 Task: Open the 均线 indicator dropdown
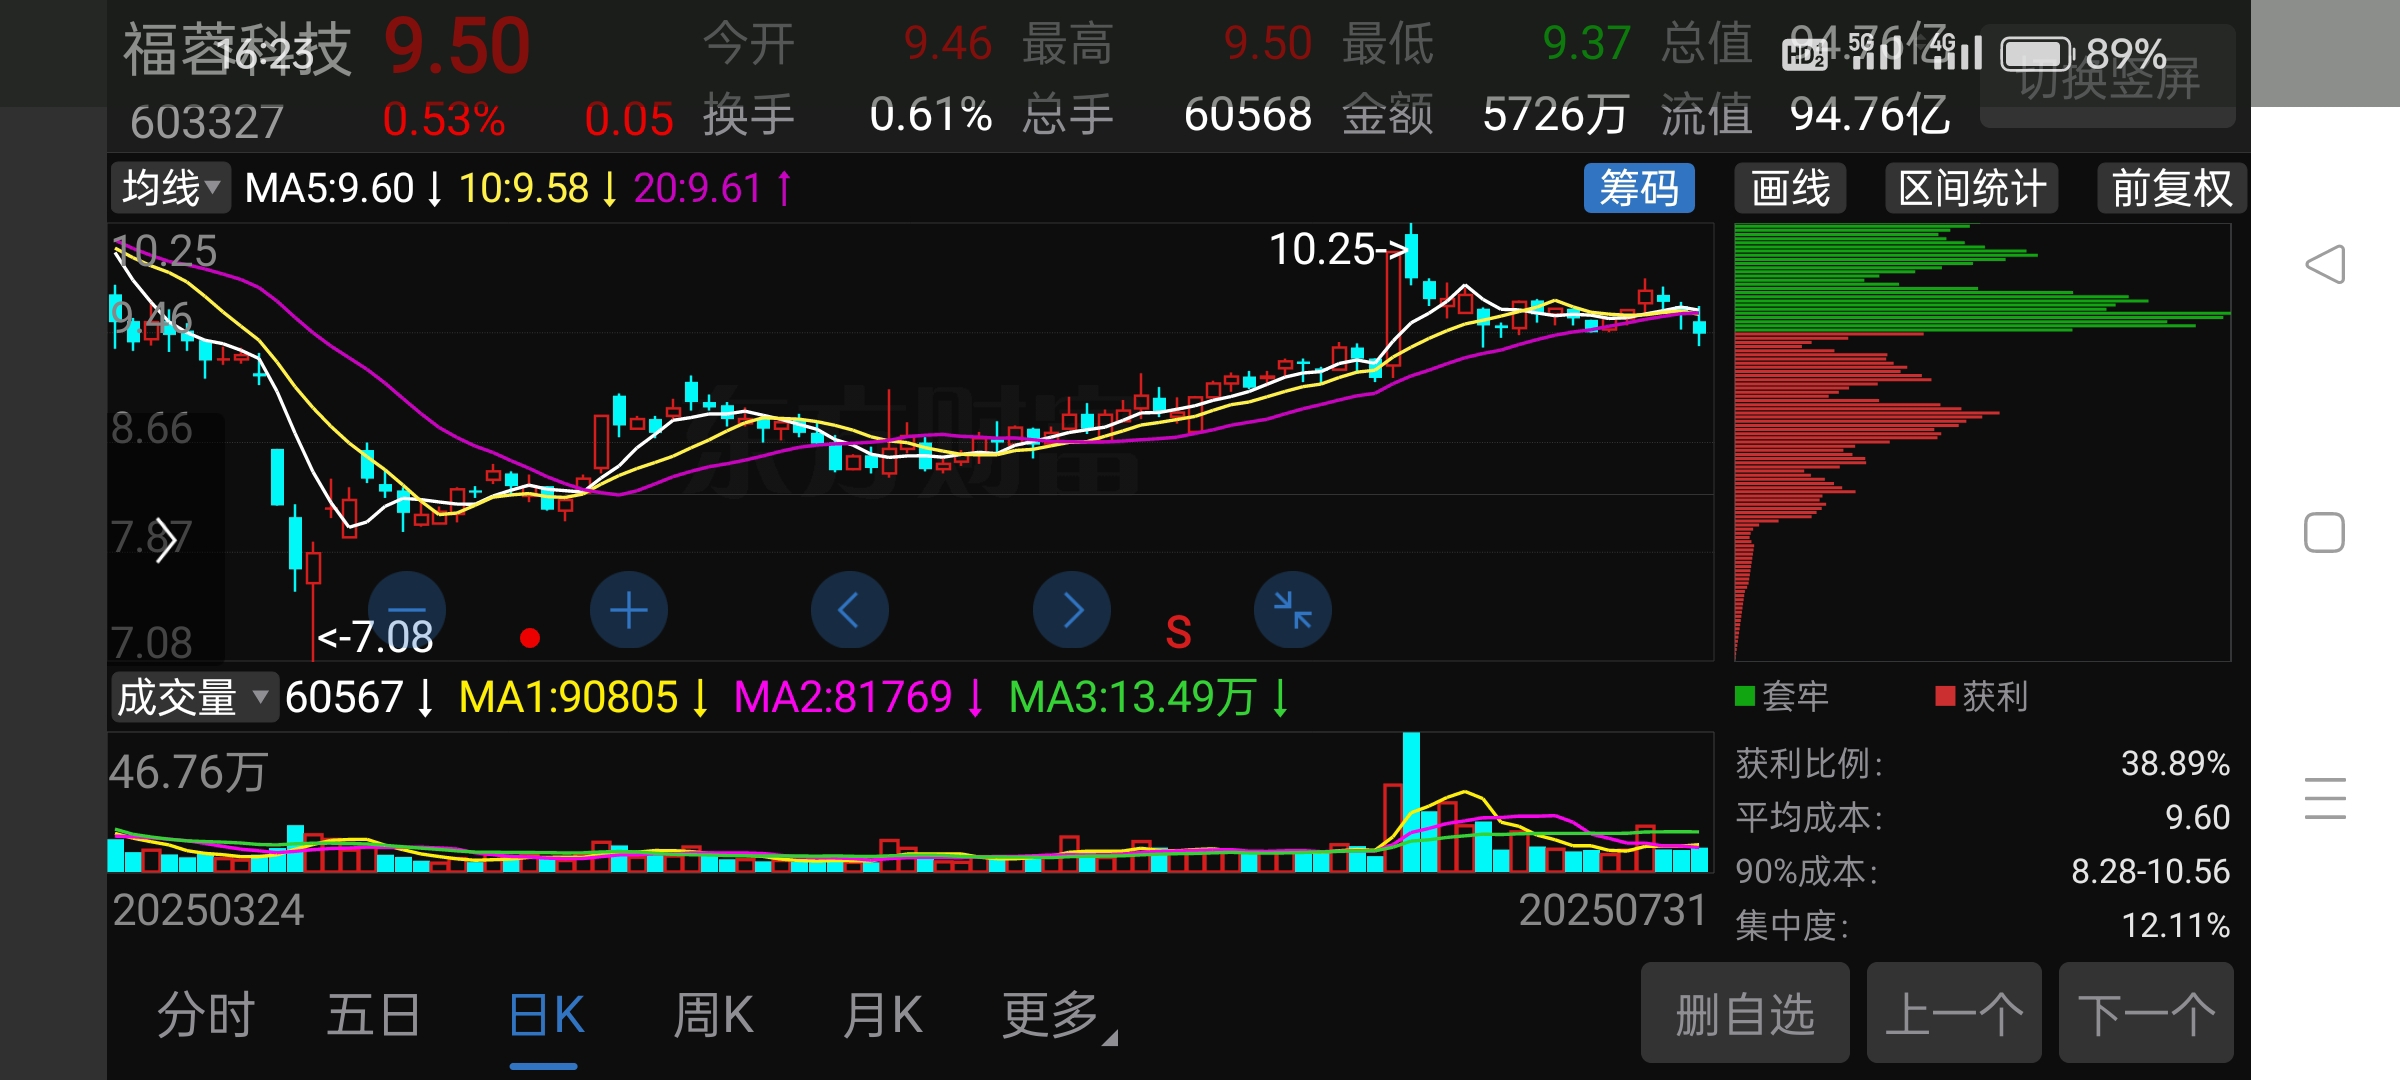(x=171, y=188)
